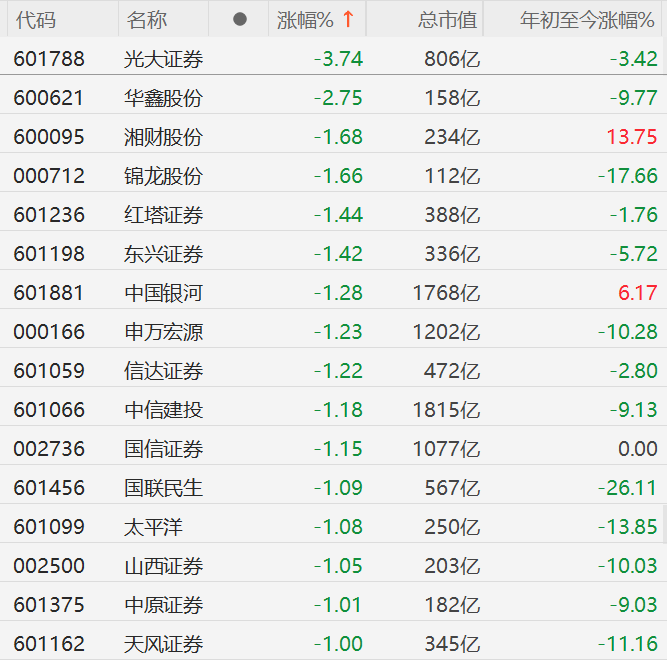Click -9.77 year-to-date value
This screenshot has width=667, height=660.
634,98
